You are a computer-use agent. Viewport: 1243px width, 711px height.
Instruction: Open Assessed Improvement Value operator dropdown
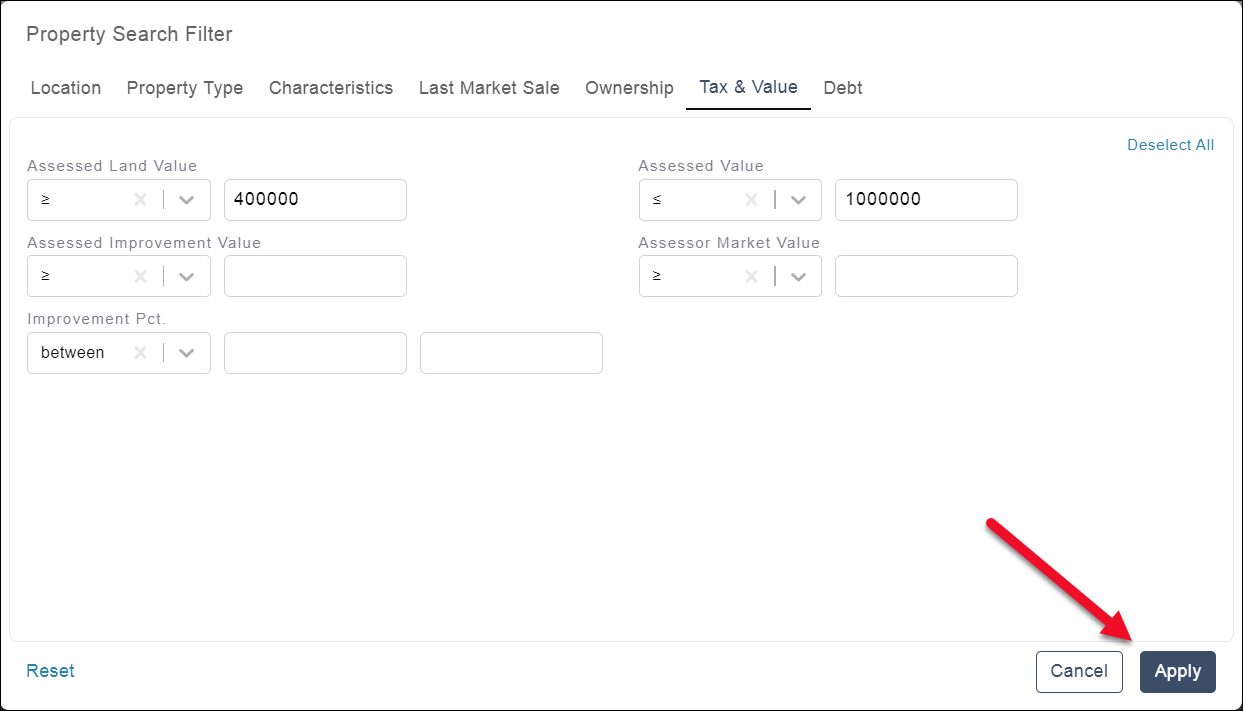pyautogui.click(x=187, y=276)
